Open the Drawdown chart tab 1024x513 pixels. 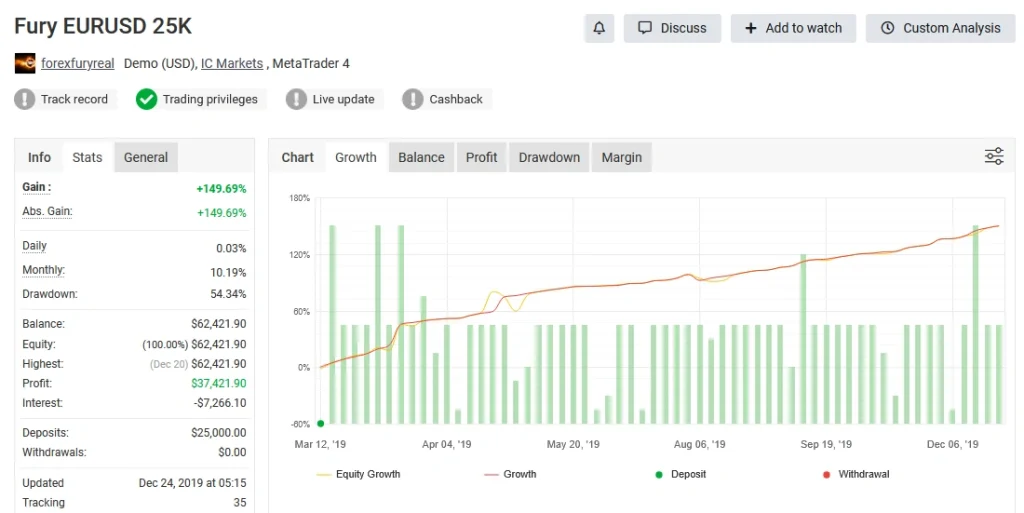[x=549, y=157]
